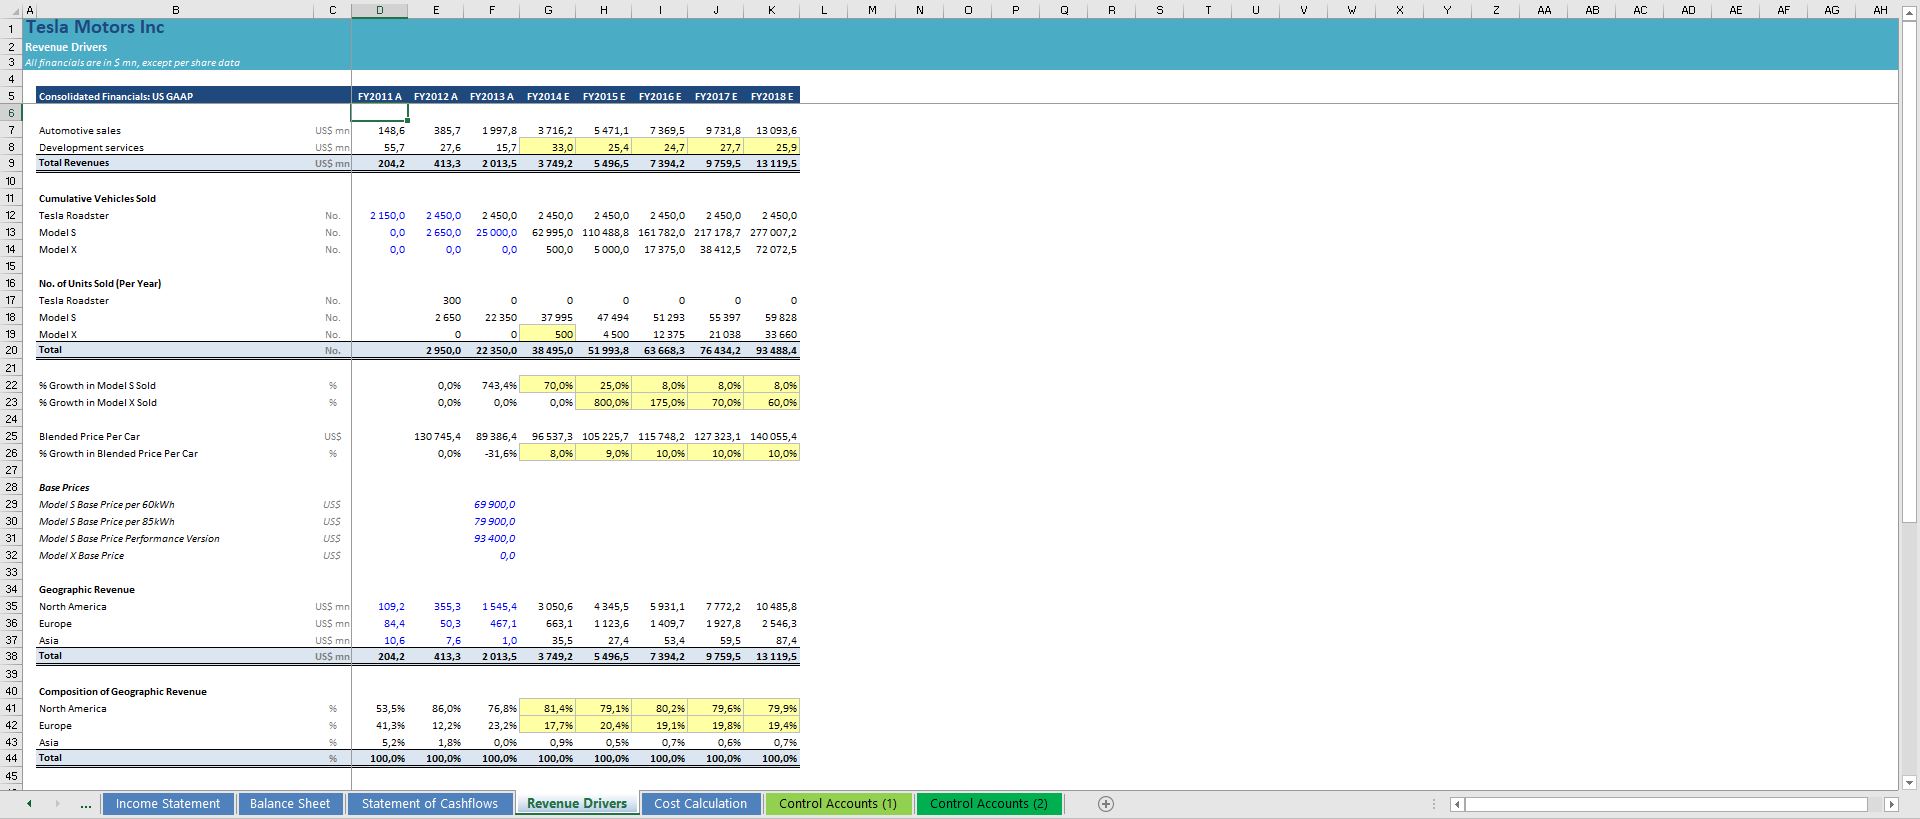The image size is (1920, 819).
Task: Click Model S Performance price 93 400,0
Action: point(492,538)
